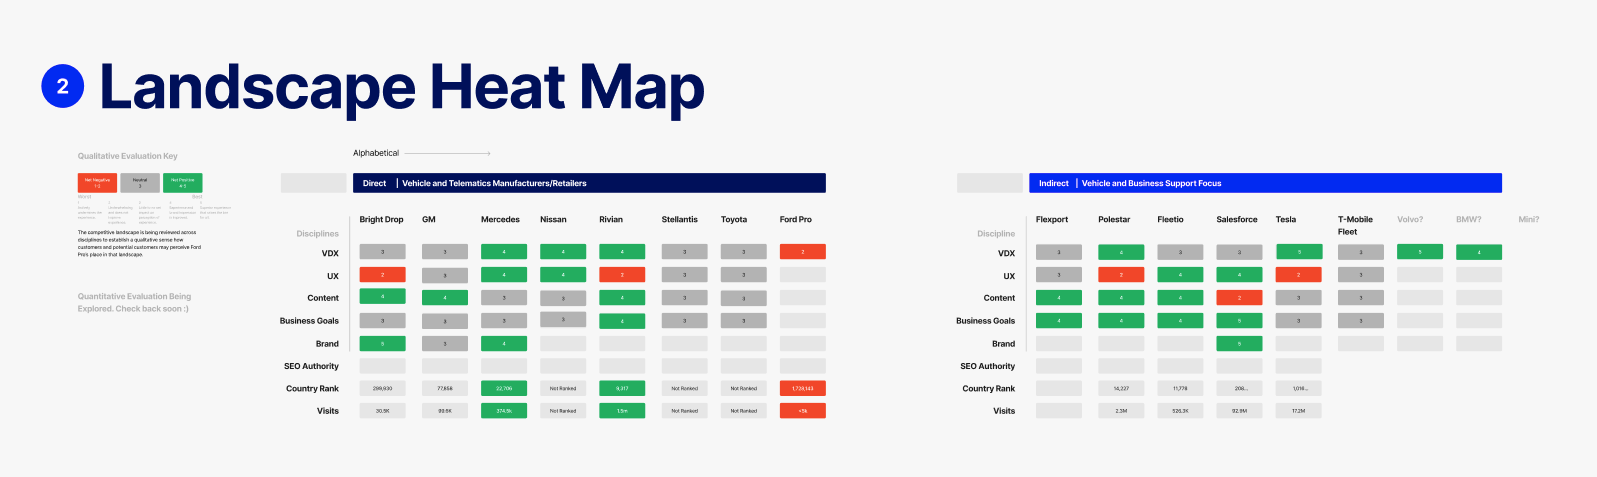Click the blue circled number 2 badge
Viewport: 1597px width, 477px height.
[x=63, y=86]
